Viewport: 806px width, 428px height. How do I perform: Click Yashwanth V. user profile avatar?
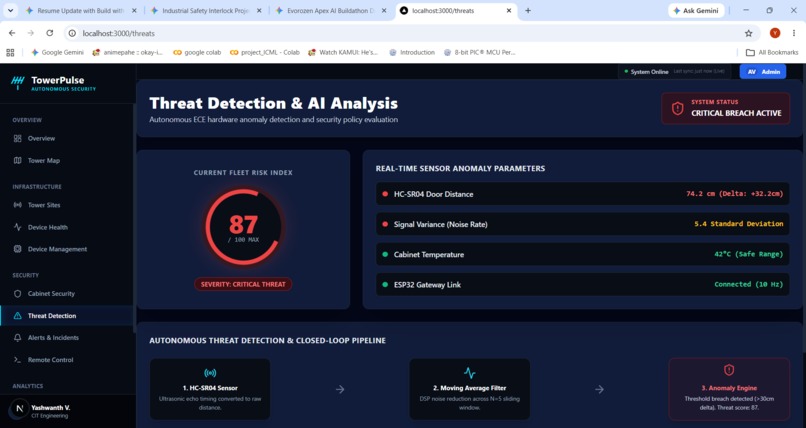click(20, 409)
